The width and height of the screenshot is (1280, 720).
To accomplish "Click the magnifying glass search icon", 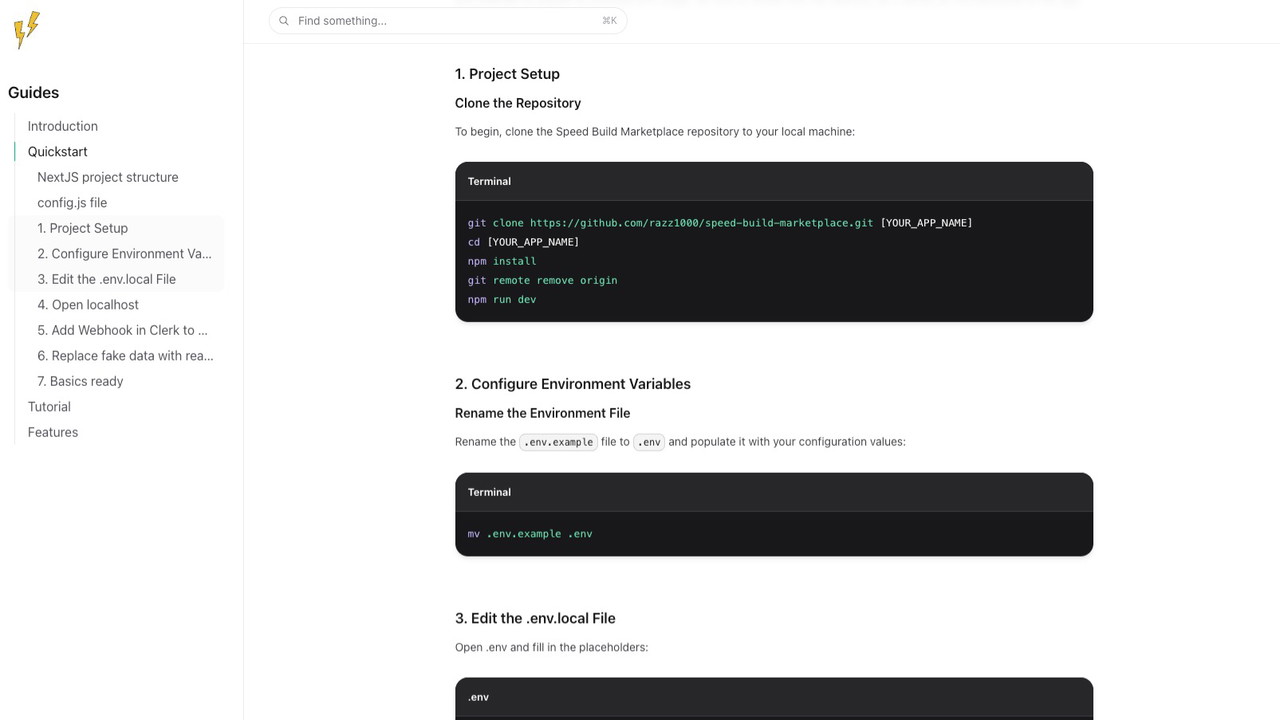I will 284,21.
